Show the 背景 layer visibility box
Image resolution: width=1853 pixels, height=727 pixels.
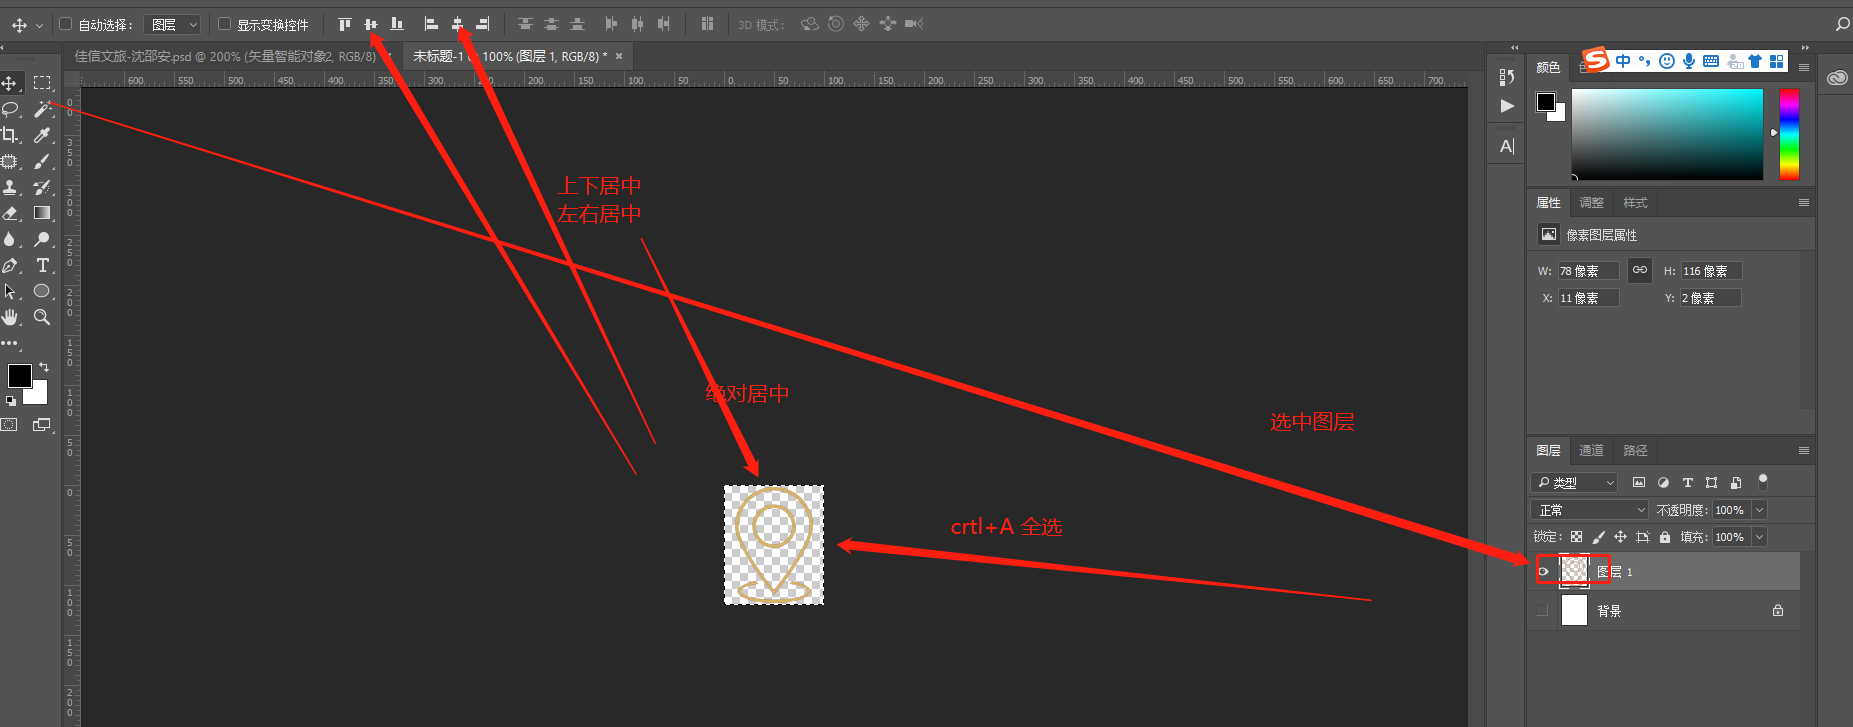tap(1543, 610)
